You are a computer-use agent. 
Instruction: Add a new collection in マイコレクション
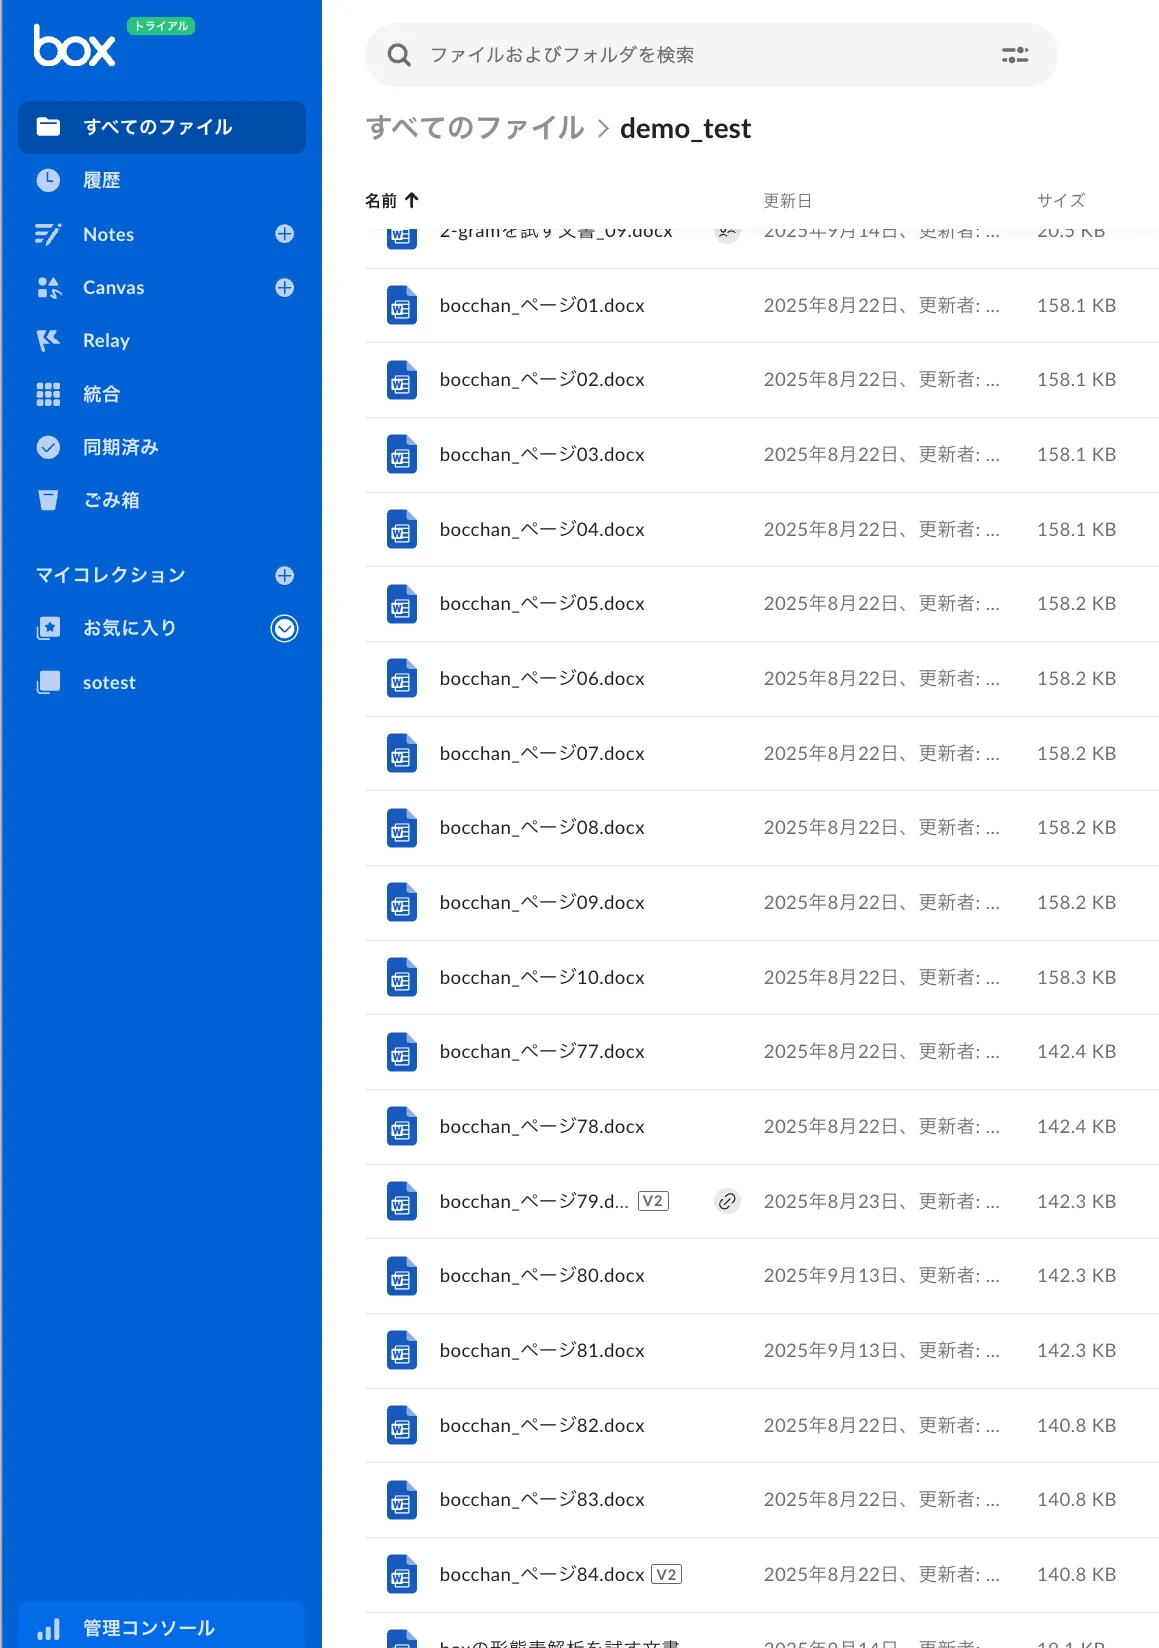pyautogui.click(x=285, y=575)
